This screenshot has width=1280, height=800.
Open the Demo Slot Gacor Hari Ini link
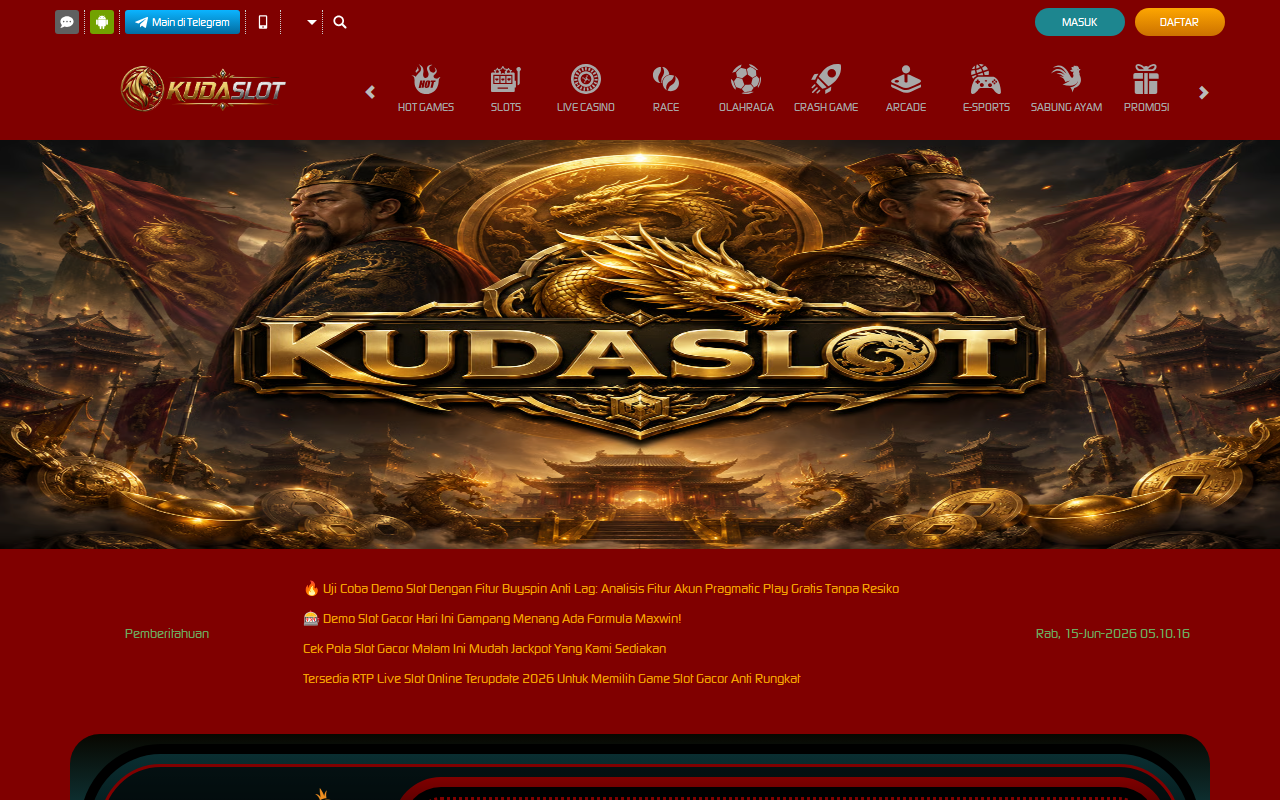(x=492, y=619)
